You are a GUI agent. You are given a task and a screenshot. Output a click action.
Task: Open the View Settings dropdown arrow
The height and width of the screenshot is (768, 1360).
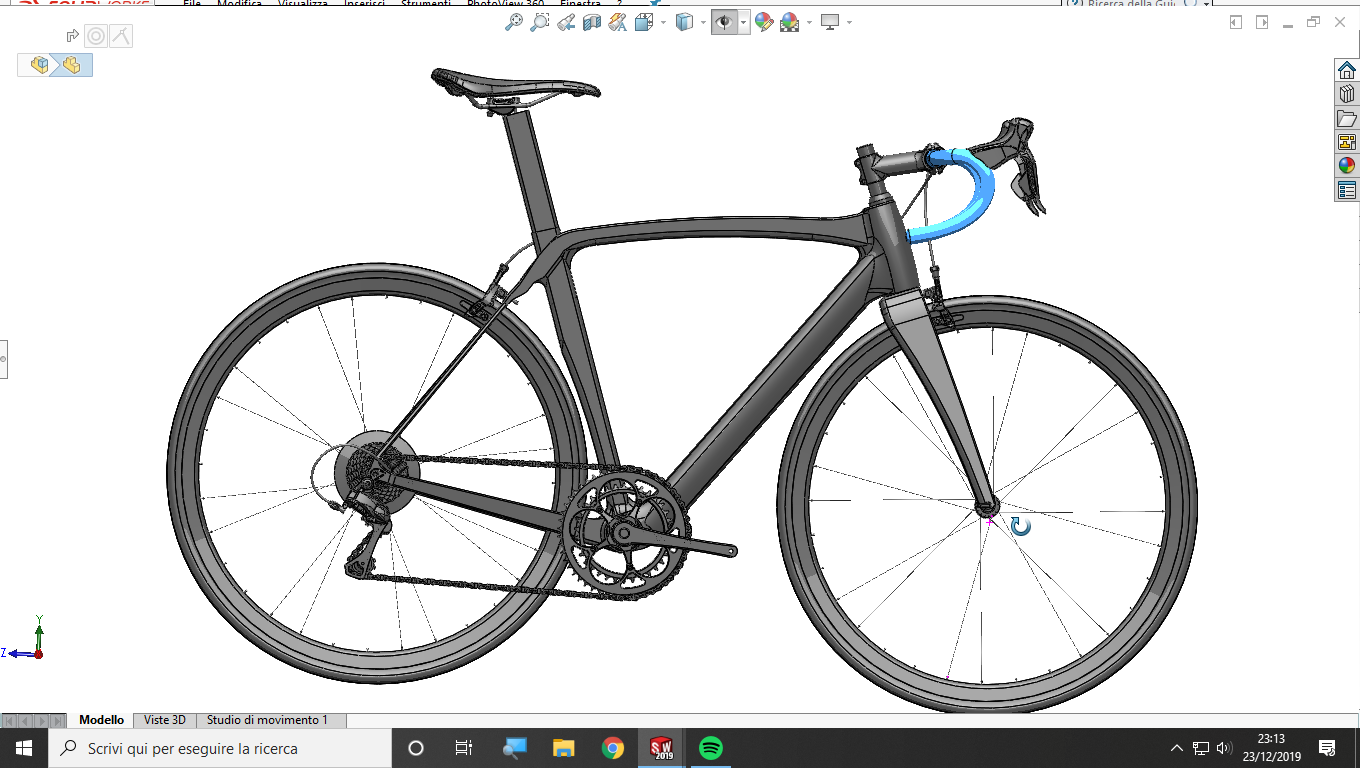click(849, 23)
